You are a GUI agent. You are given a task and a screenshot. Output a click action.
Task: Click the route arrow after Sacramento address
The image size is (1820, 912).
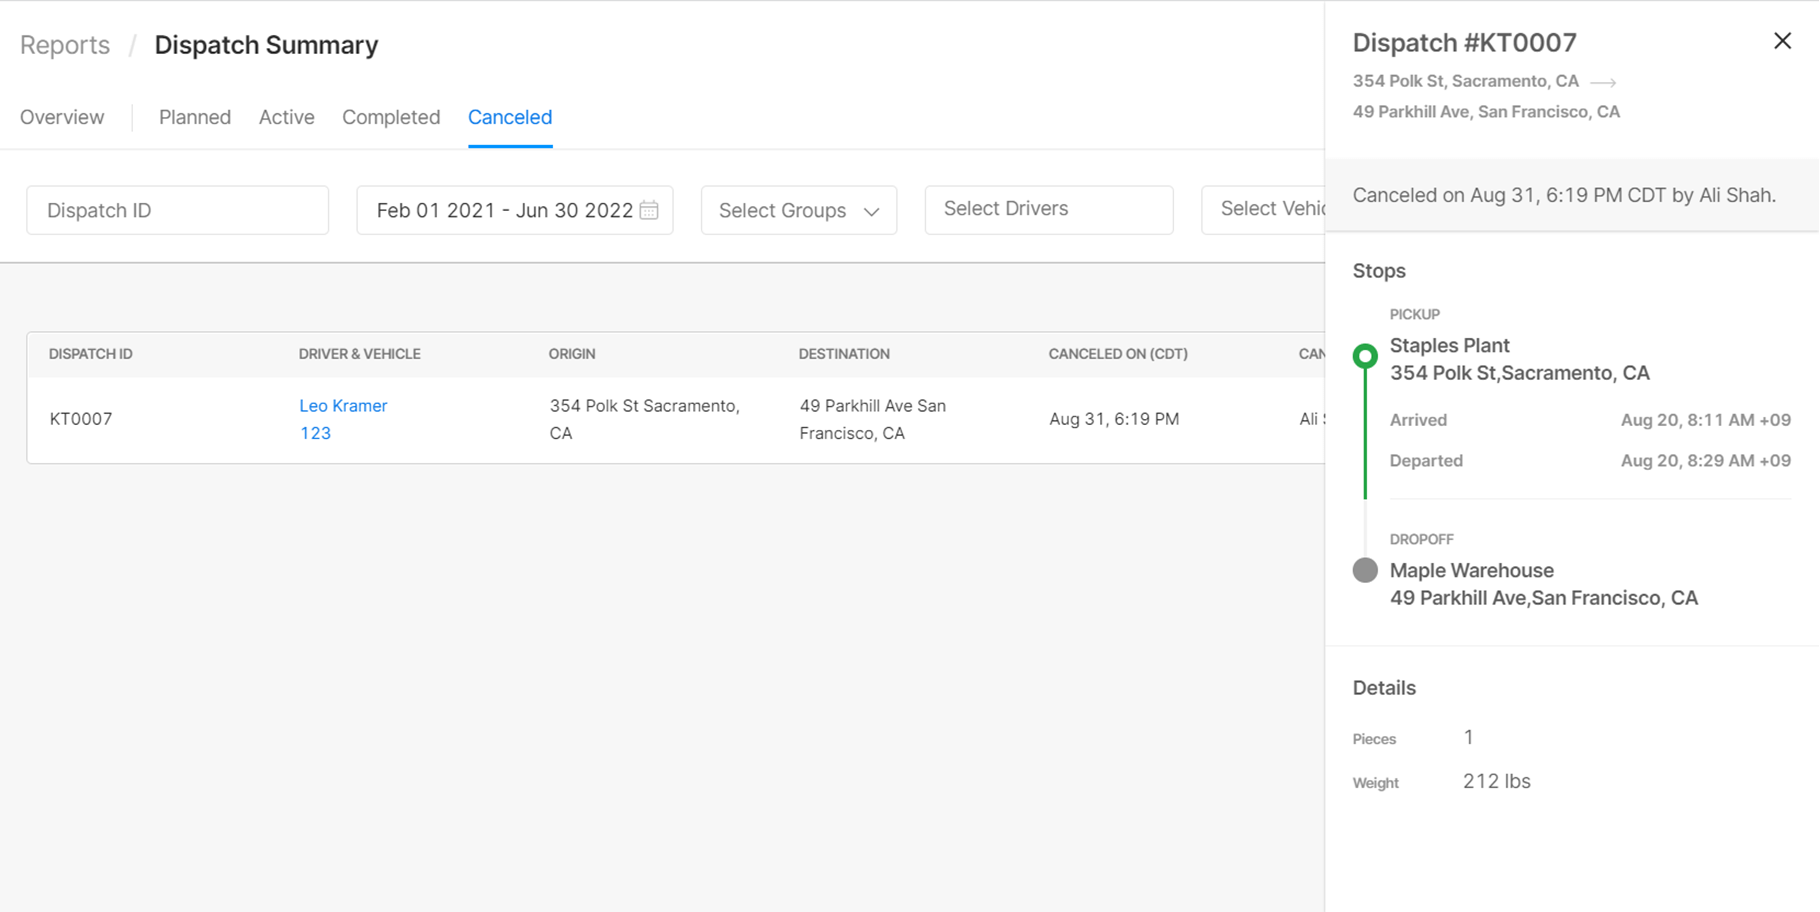coord(1603,82)
